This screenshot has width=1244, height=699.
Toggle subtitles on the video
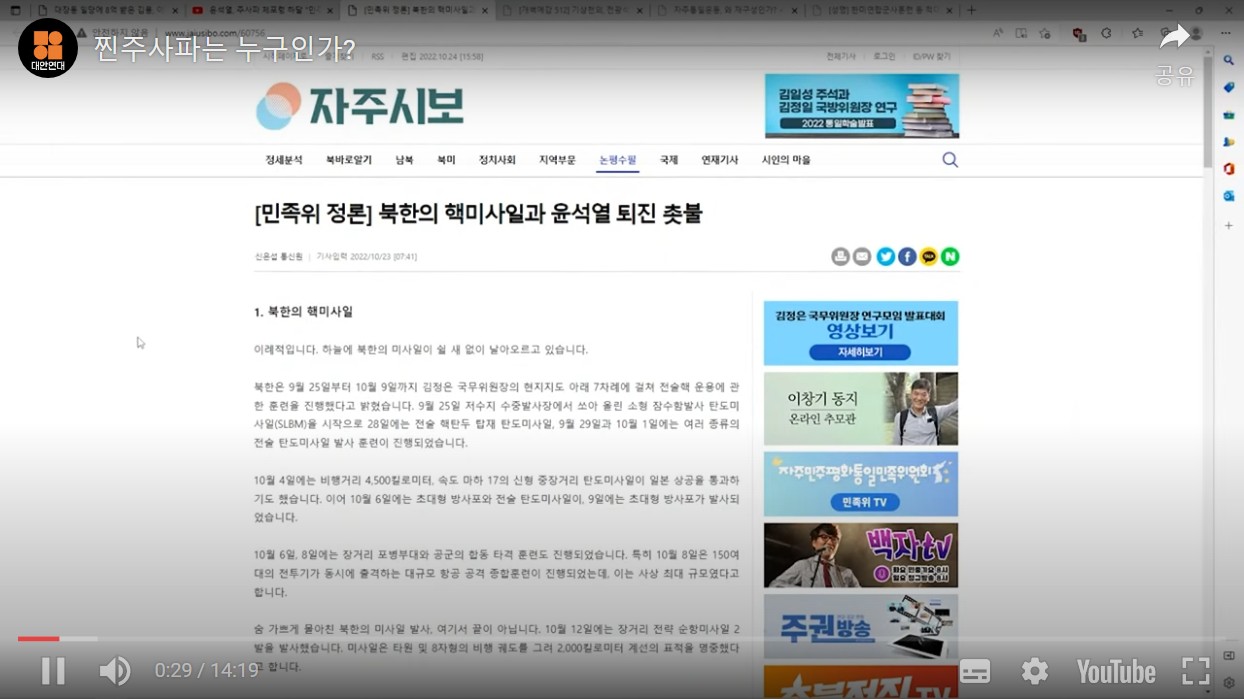975,671
